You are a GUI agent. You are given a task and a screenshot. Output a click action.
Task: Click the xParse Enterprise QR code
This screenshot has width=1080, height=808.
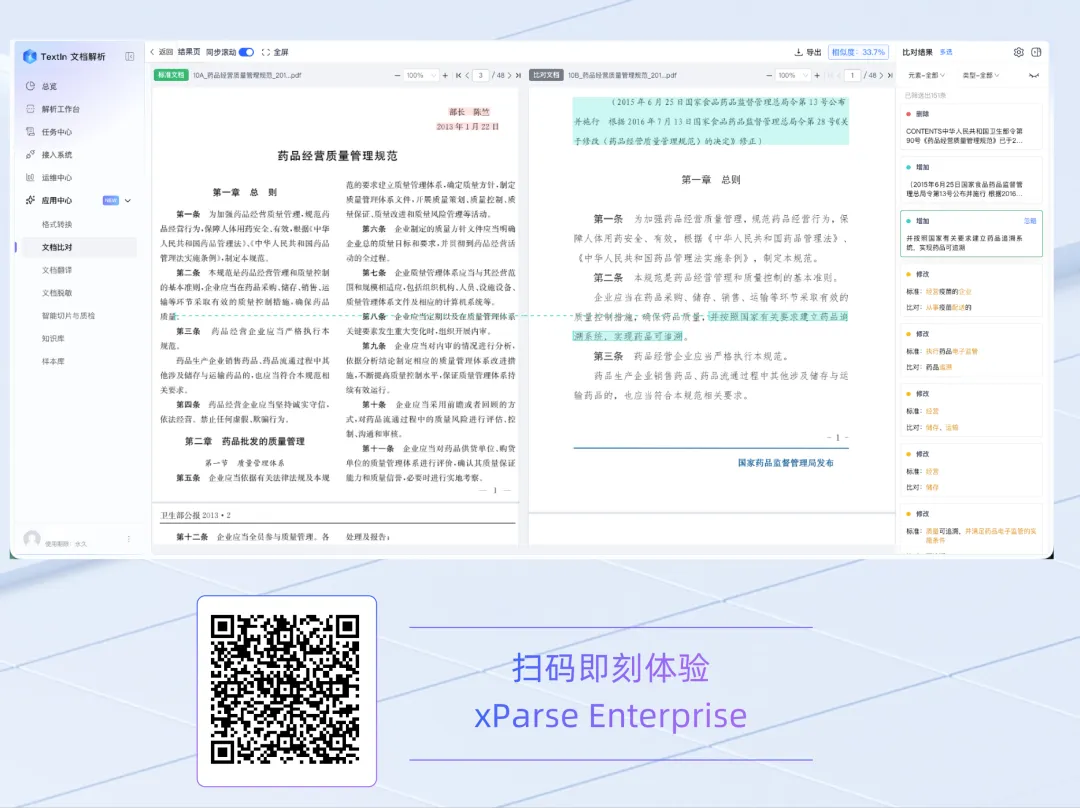[x=286, y=690]
